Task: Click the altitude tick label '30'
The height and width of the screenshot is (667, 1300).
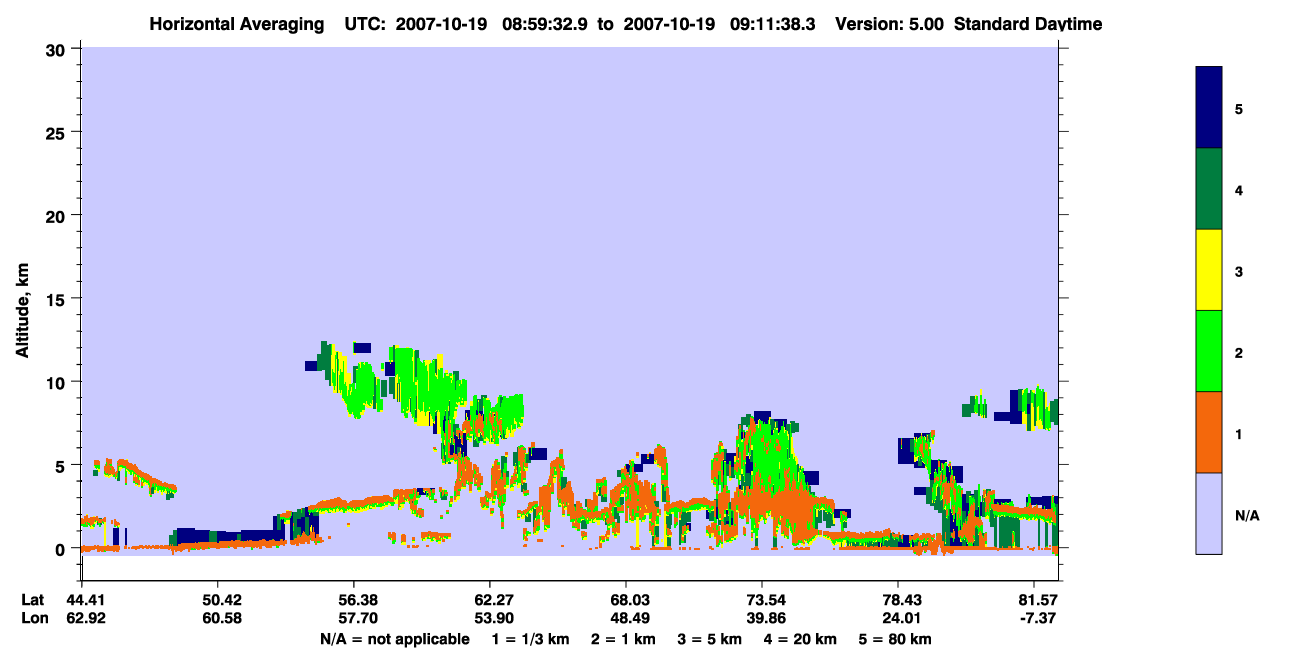Action: point(58,49)
